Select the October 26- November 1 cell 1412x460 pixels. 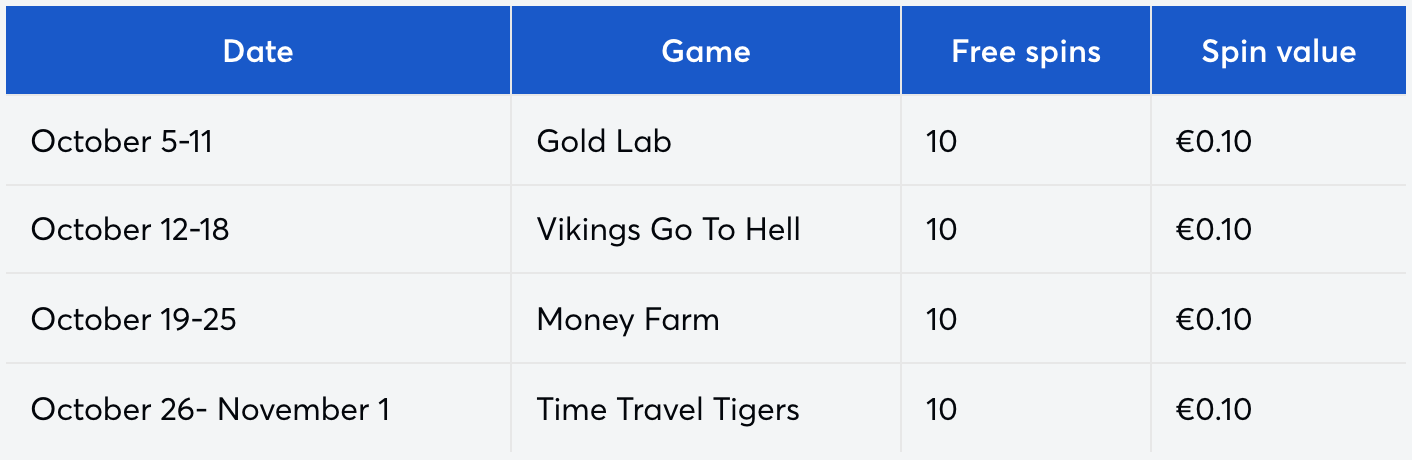[x=210, y=409]
